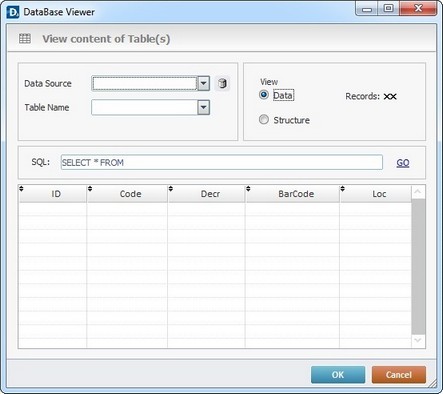Click the ID column header
443x394 pixels.
pos(53,194)
